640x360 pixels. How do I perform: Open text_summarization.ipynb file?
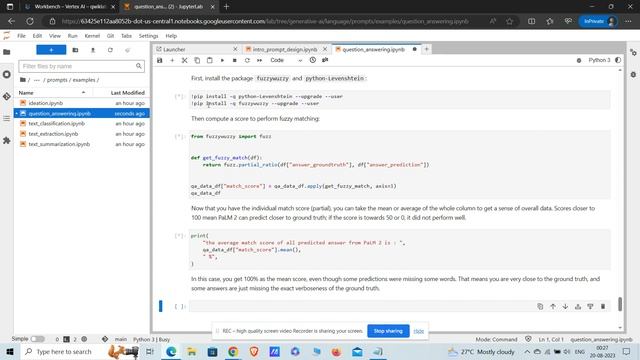(59, 144)
